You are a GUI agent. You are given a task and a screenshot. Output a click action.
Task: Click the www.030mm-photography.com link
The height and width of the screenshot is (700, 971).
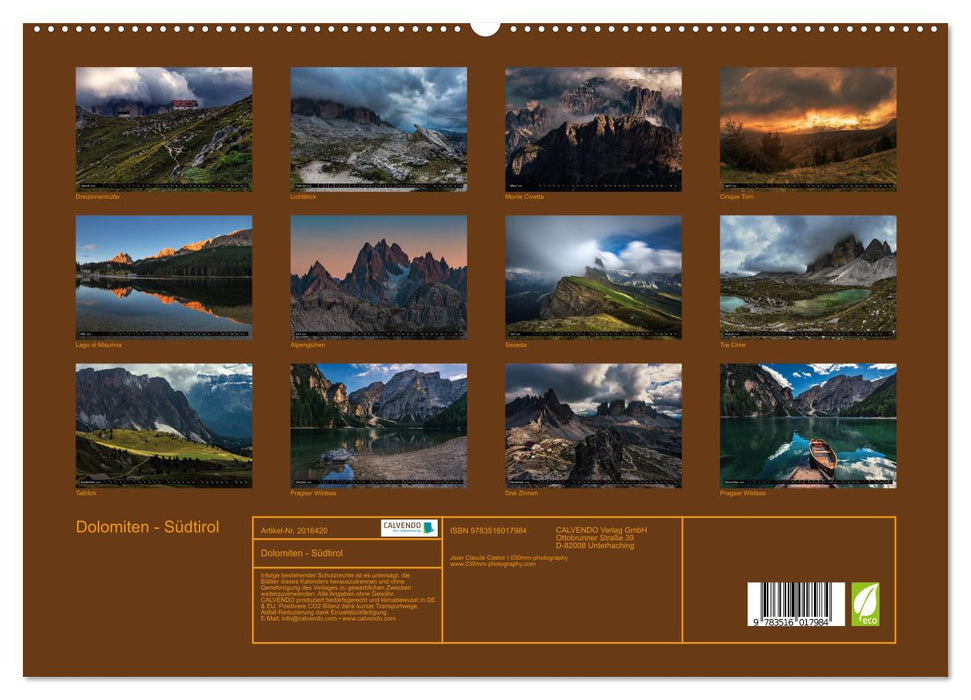coord(493,563)
